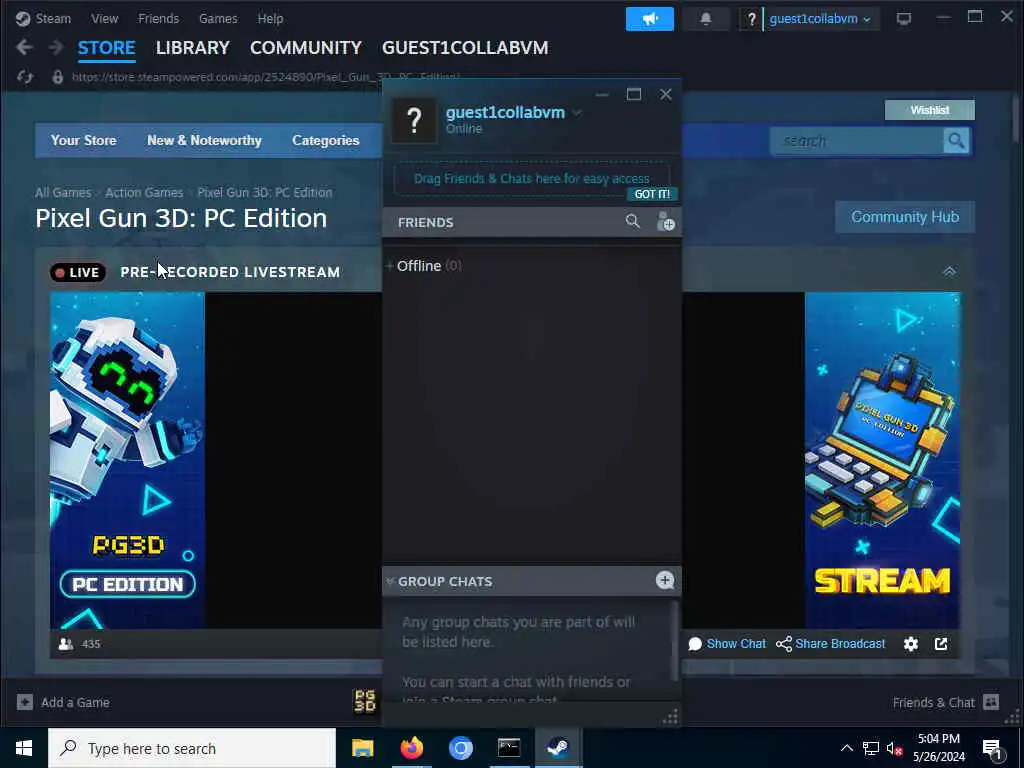The height and width of the screenshot is (768, 1024).
Task: Switch to the COMMUNITY tab
Action: click(x=306, y=48)
